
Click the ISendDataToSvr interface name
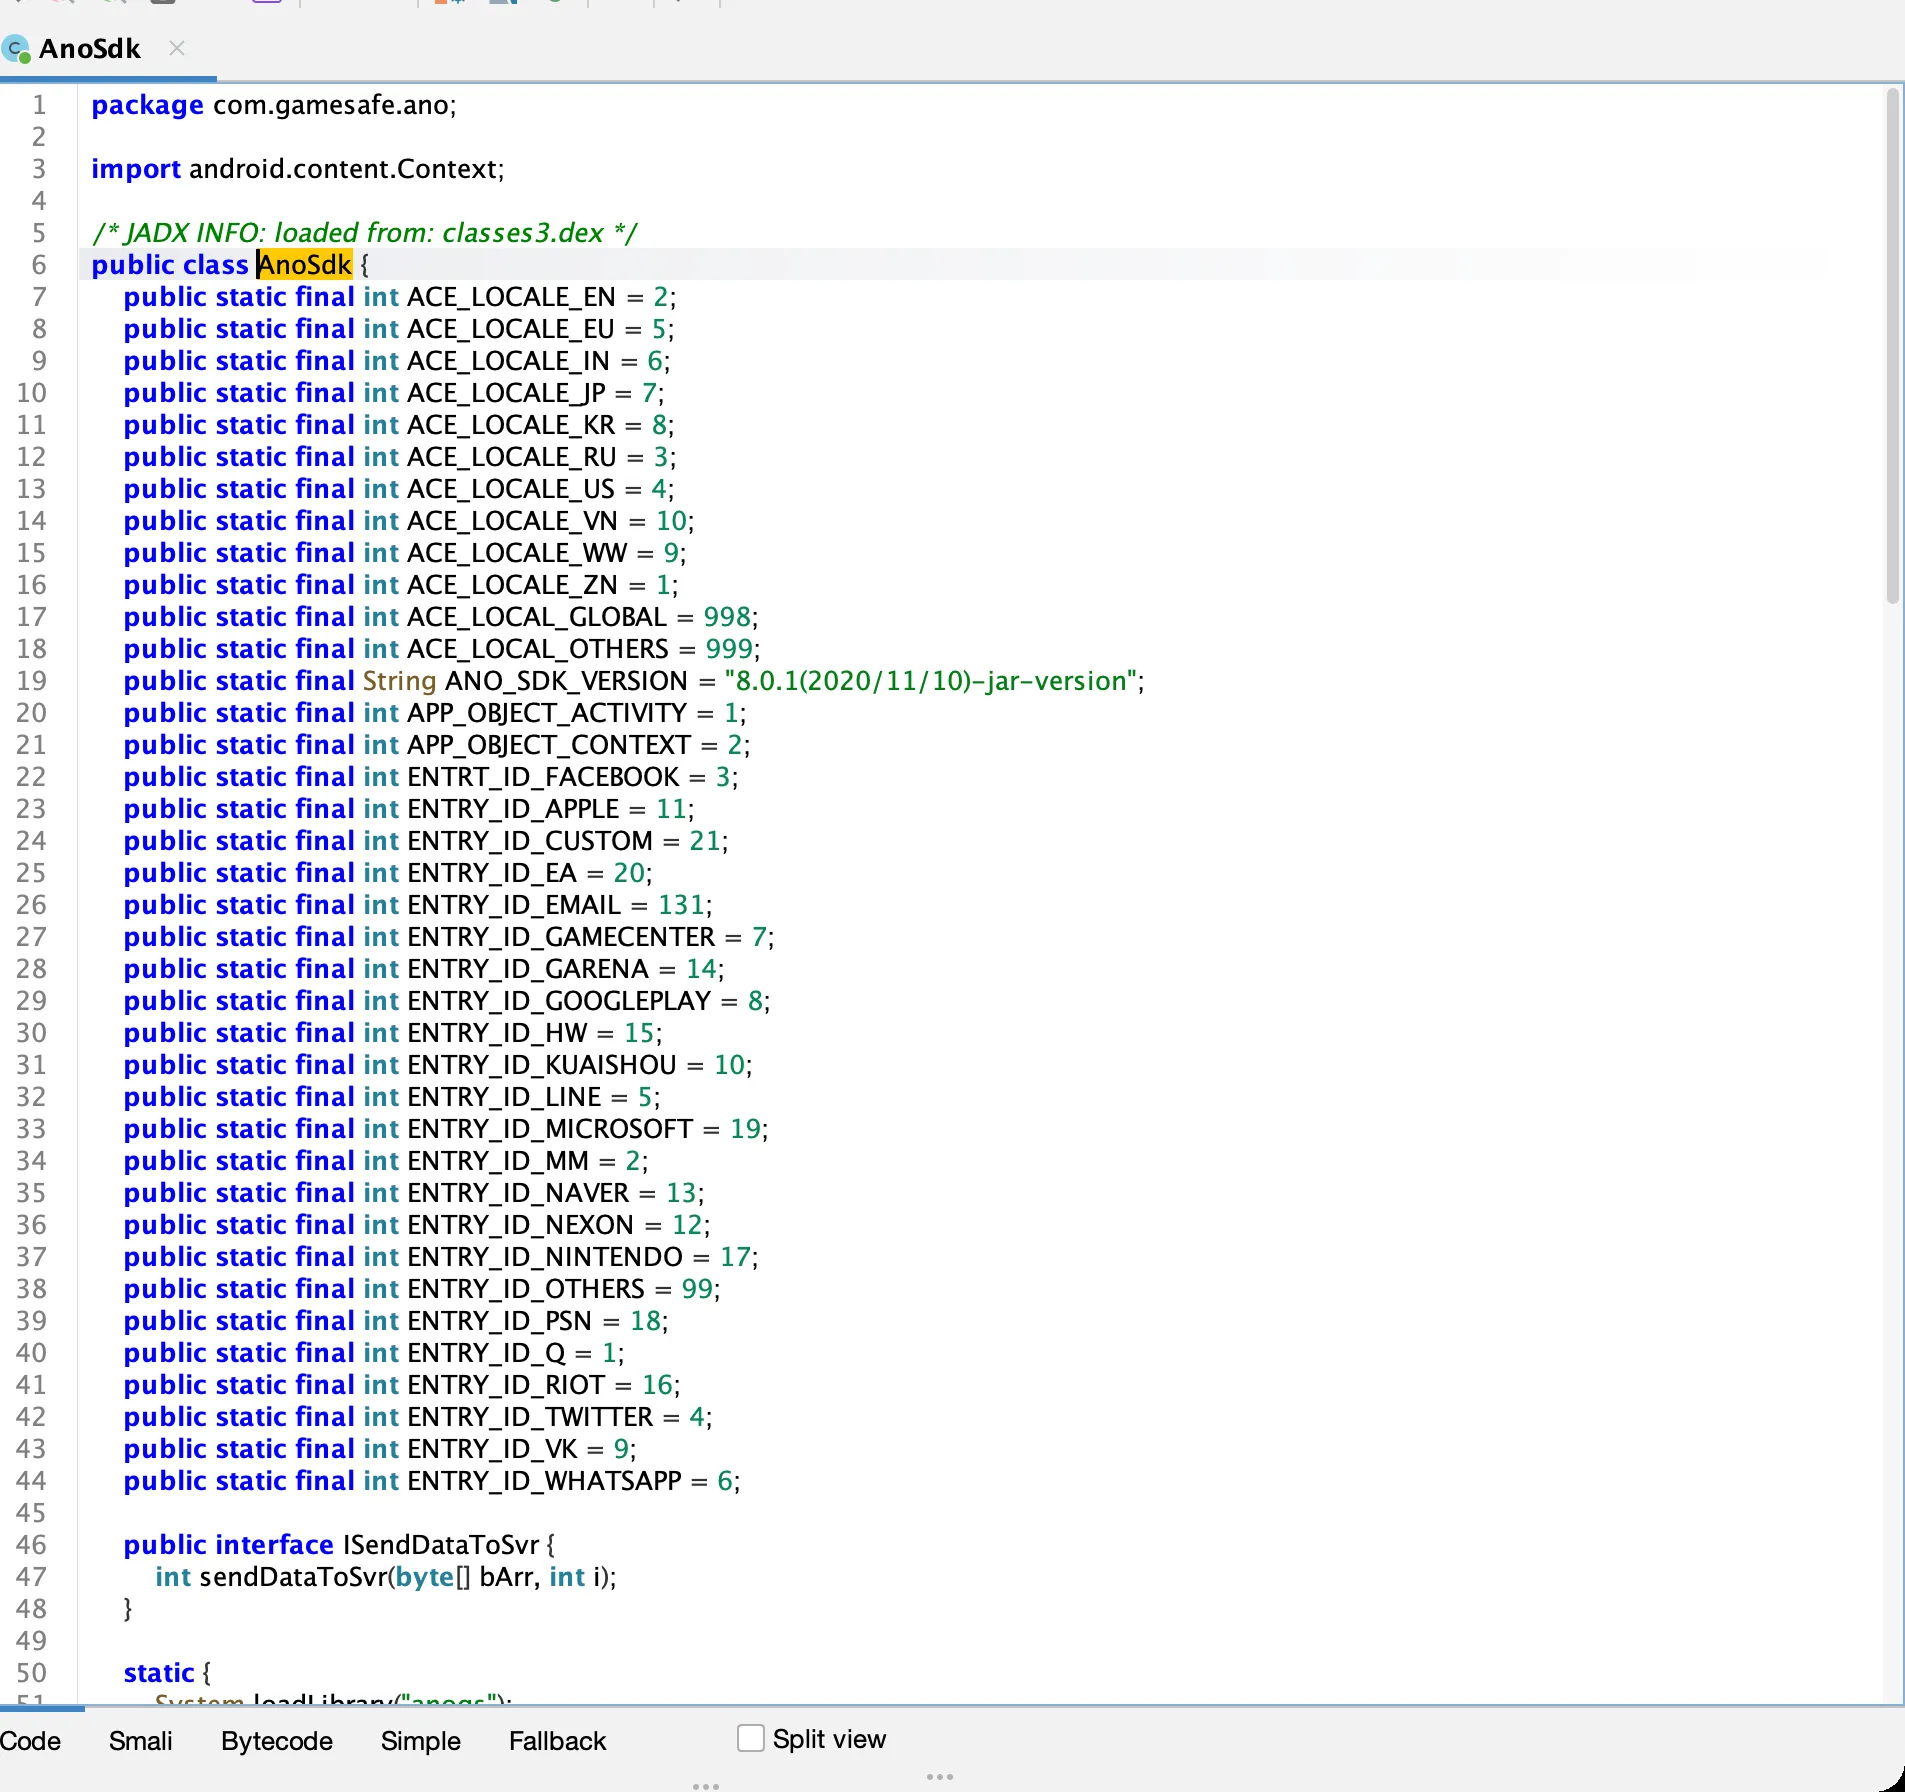click(x=441, y=1545)
